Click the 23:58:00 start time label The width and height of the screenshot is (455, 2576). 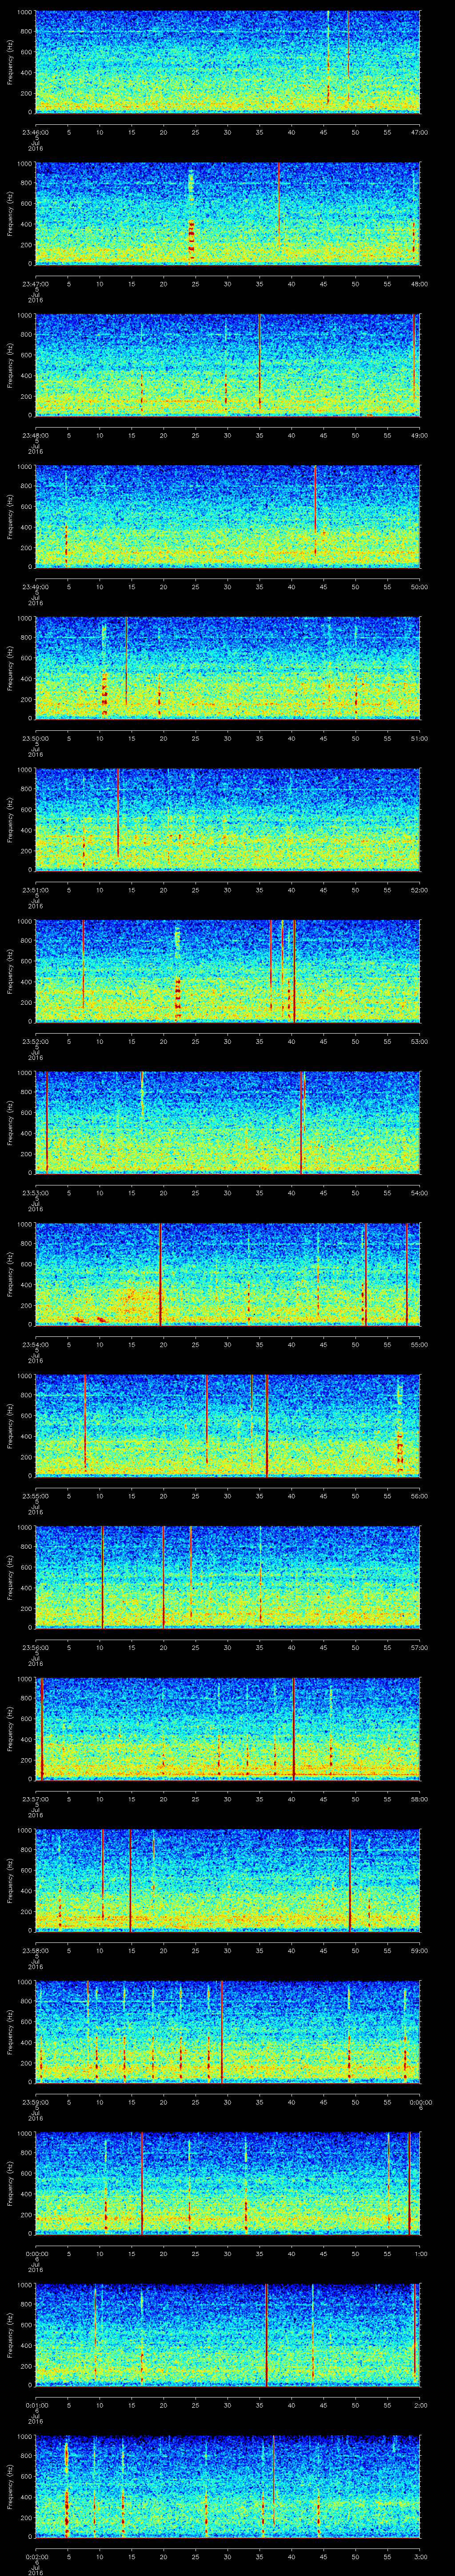tap(36, 1950)
